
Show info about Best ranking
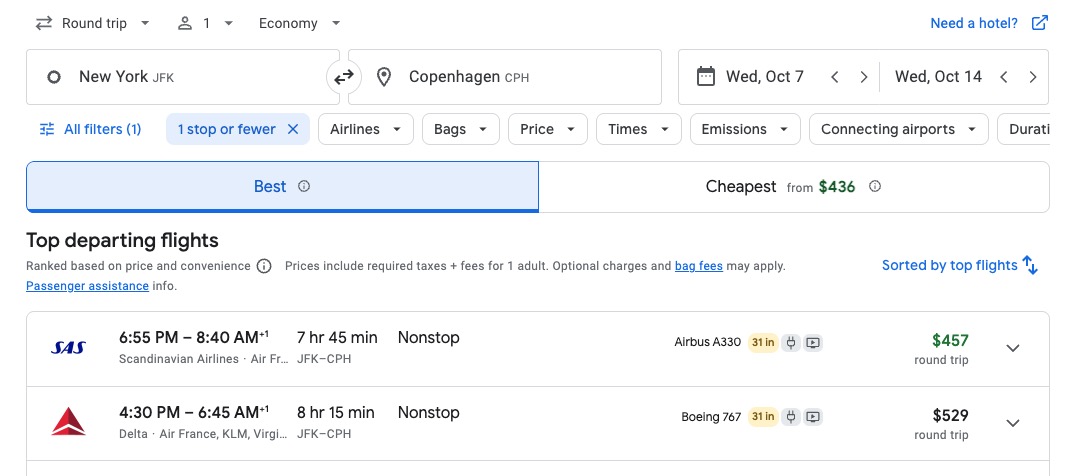(304, 186)
